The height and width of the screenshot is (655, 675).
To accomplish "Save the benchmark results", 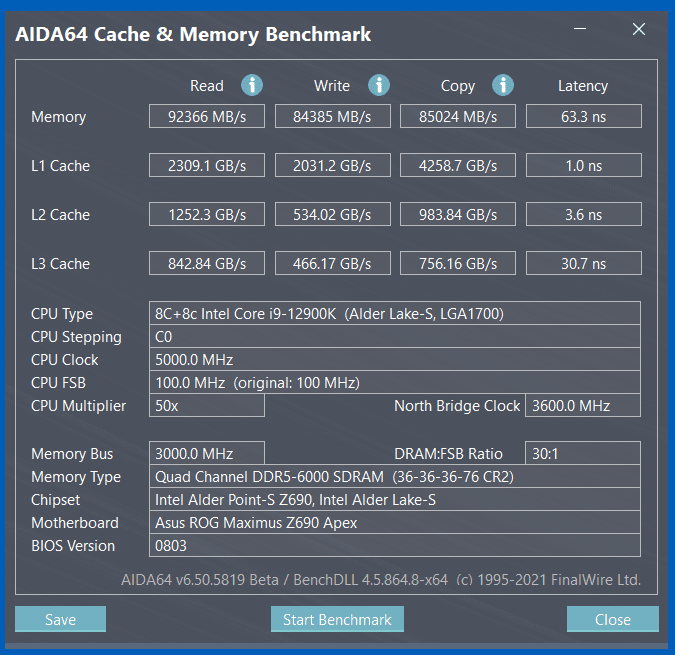I will pyautogui.click(x=60, y=619).
